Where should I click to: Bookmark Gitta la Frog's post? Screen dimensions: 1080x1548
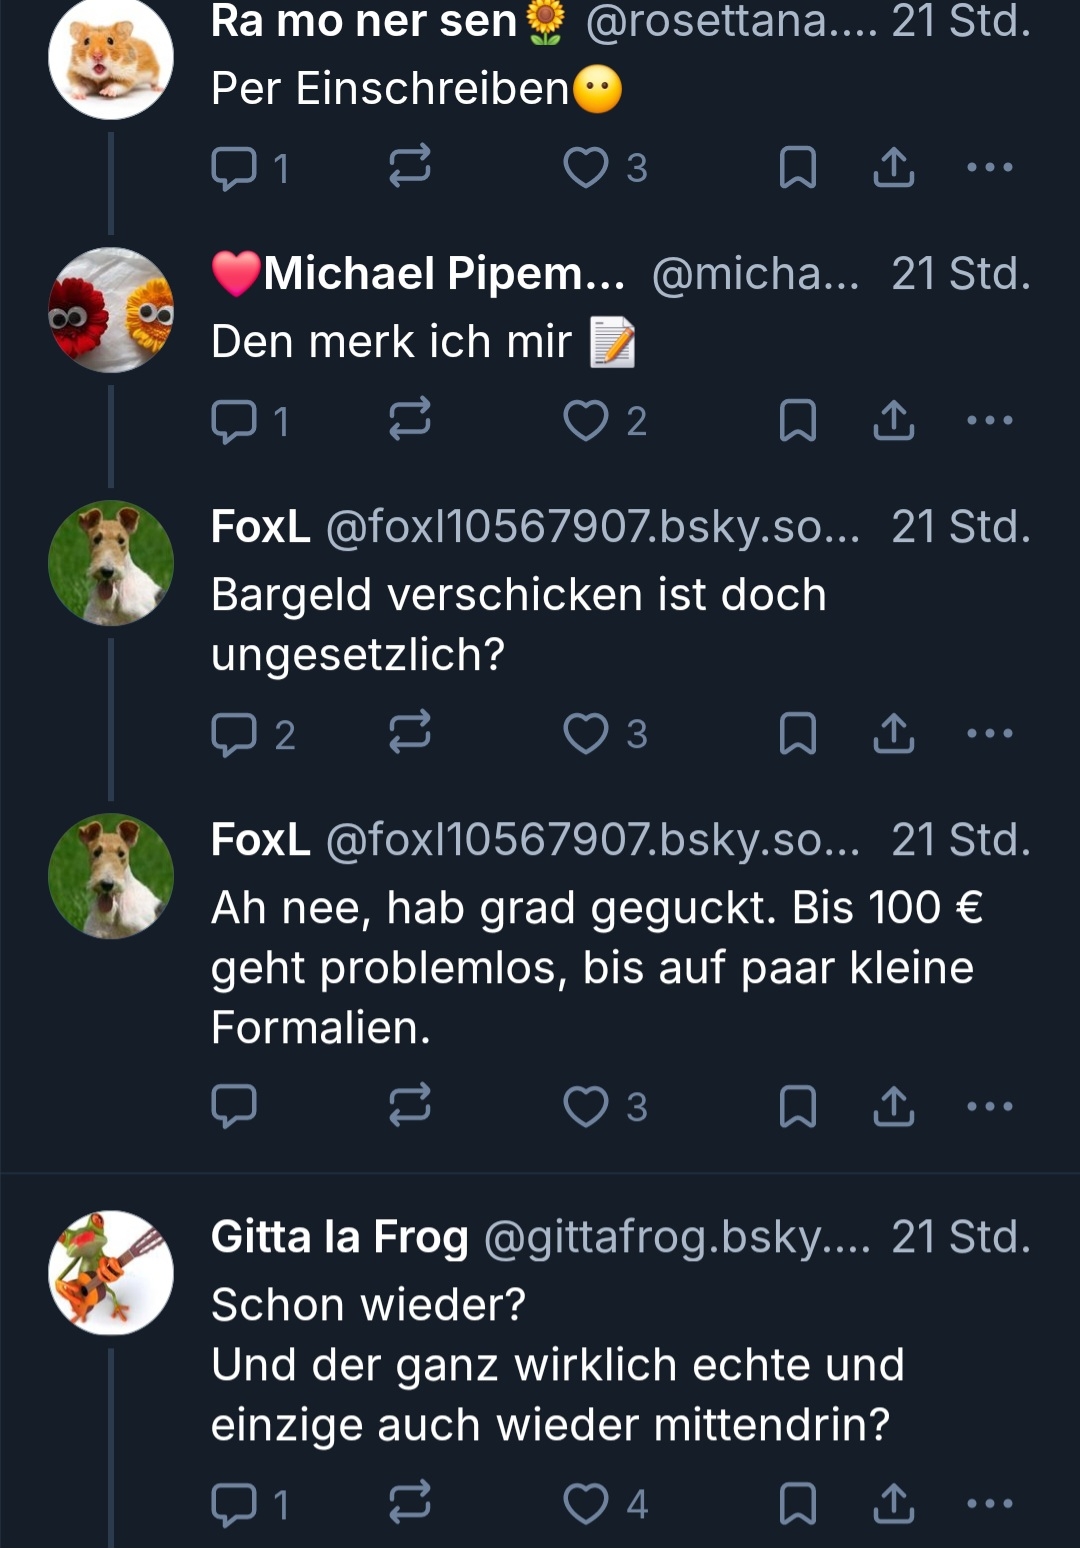[x=797, y=1503]
